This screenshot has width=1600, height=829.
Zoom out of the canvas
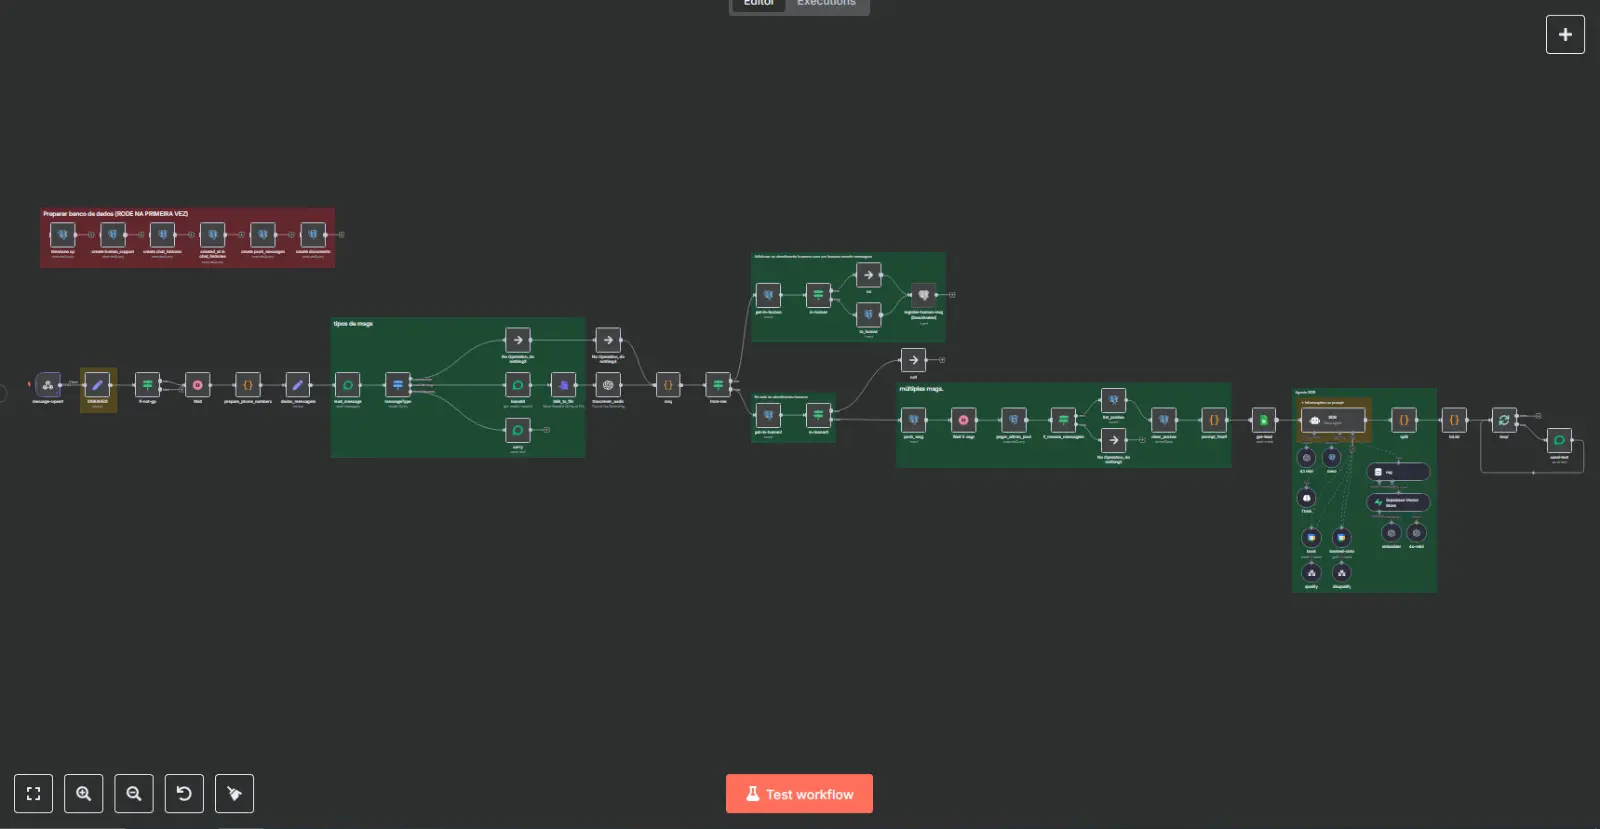134,794
